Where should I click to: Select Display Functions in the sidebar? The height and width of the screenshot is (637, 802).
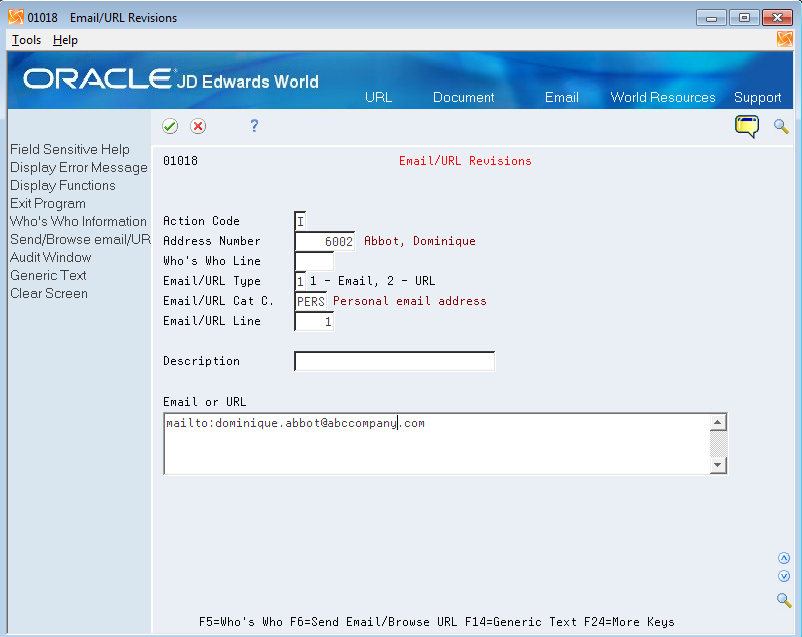pos(62,185)
